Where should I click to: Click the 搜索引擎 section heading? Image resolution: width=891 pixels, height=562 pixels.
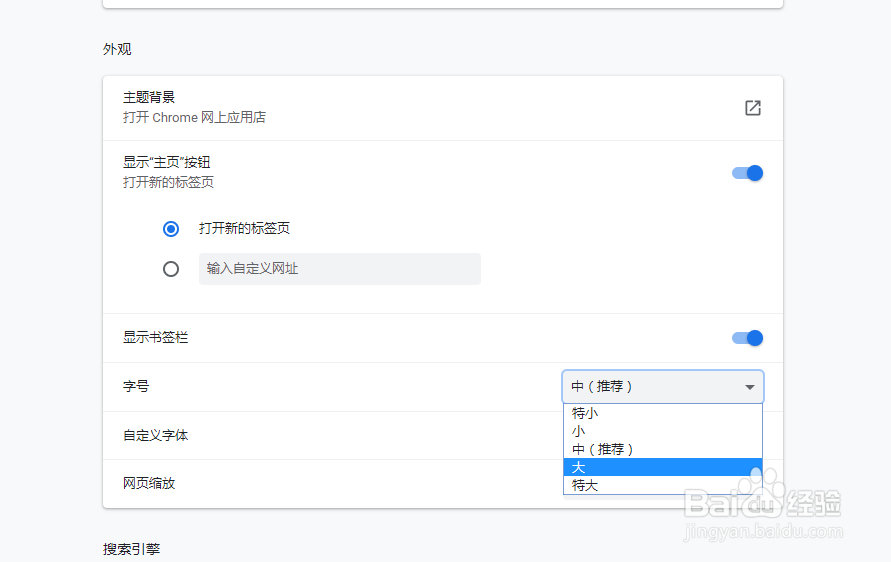coord(131,549)
